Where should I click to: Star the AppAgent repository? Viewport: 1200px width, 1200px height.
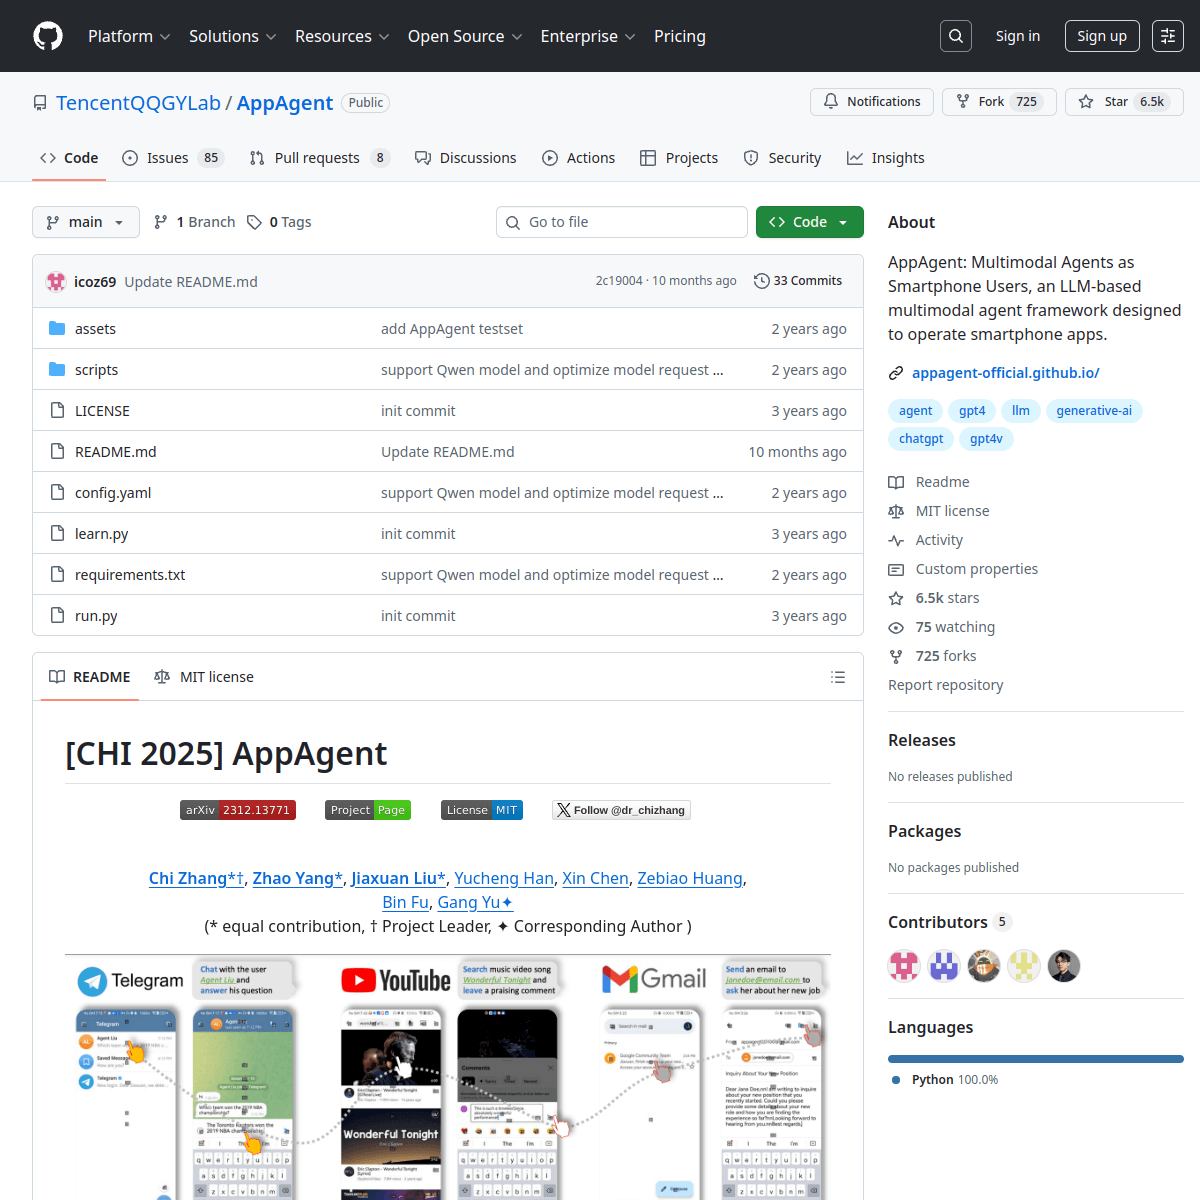click(x=1124, y=102)
